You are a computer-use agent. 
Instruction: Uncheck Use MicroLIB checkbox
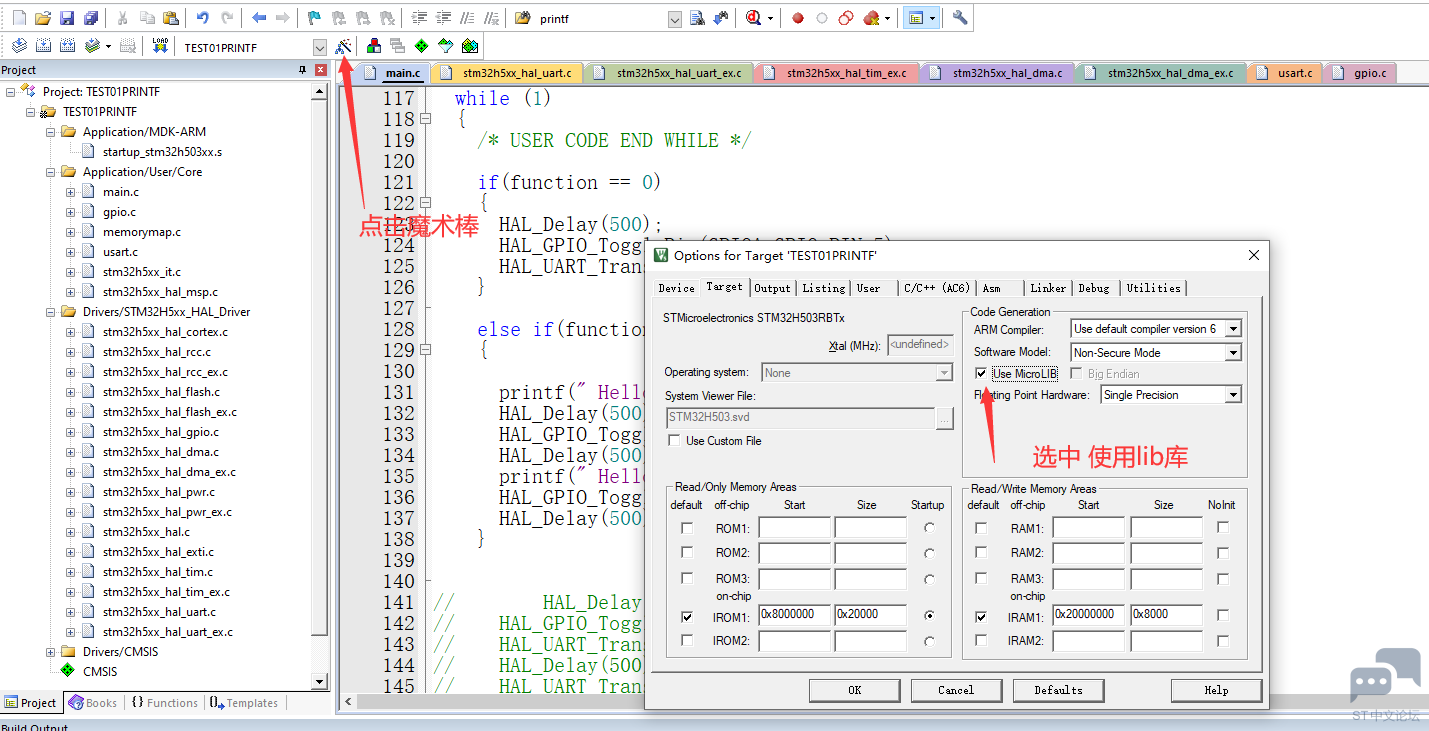(981, 374)
